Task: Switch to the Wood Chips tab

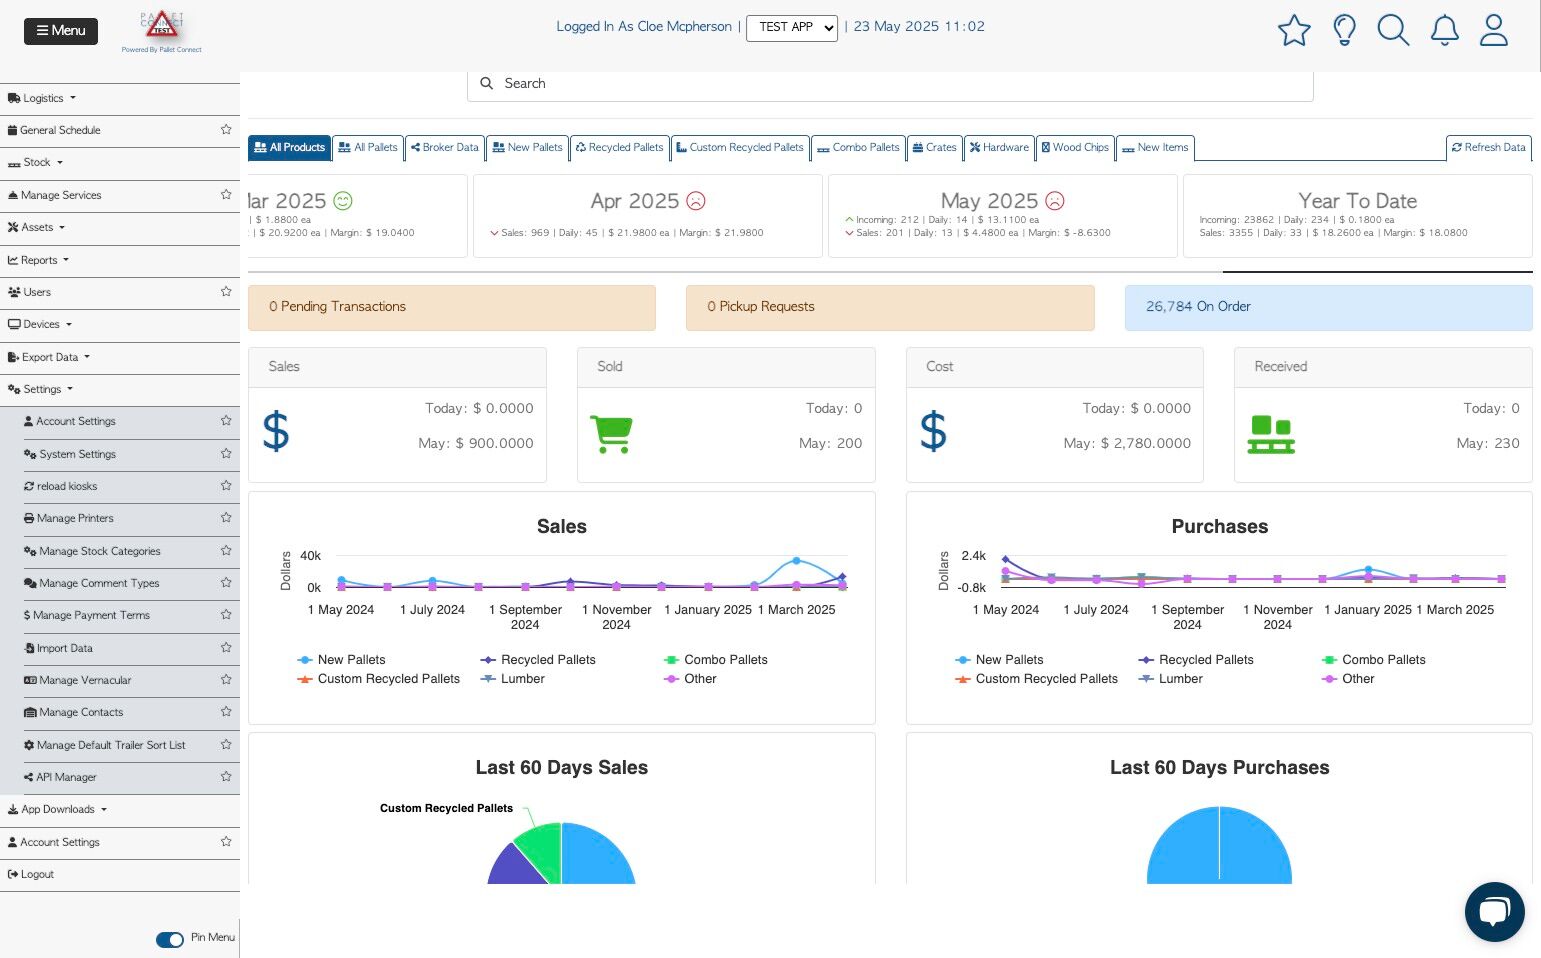Action: point(1075,148)
